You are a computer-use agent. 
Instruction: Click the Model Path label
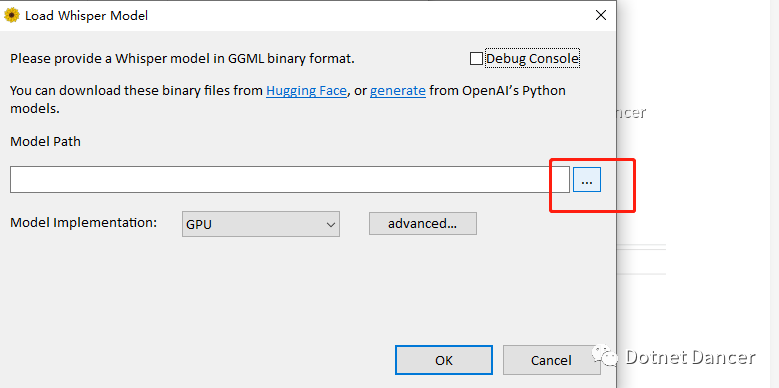(45, 142)
